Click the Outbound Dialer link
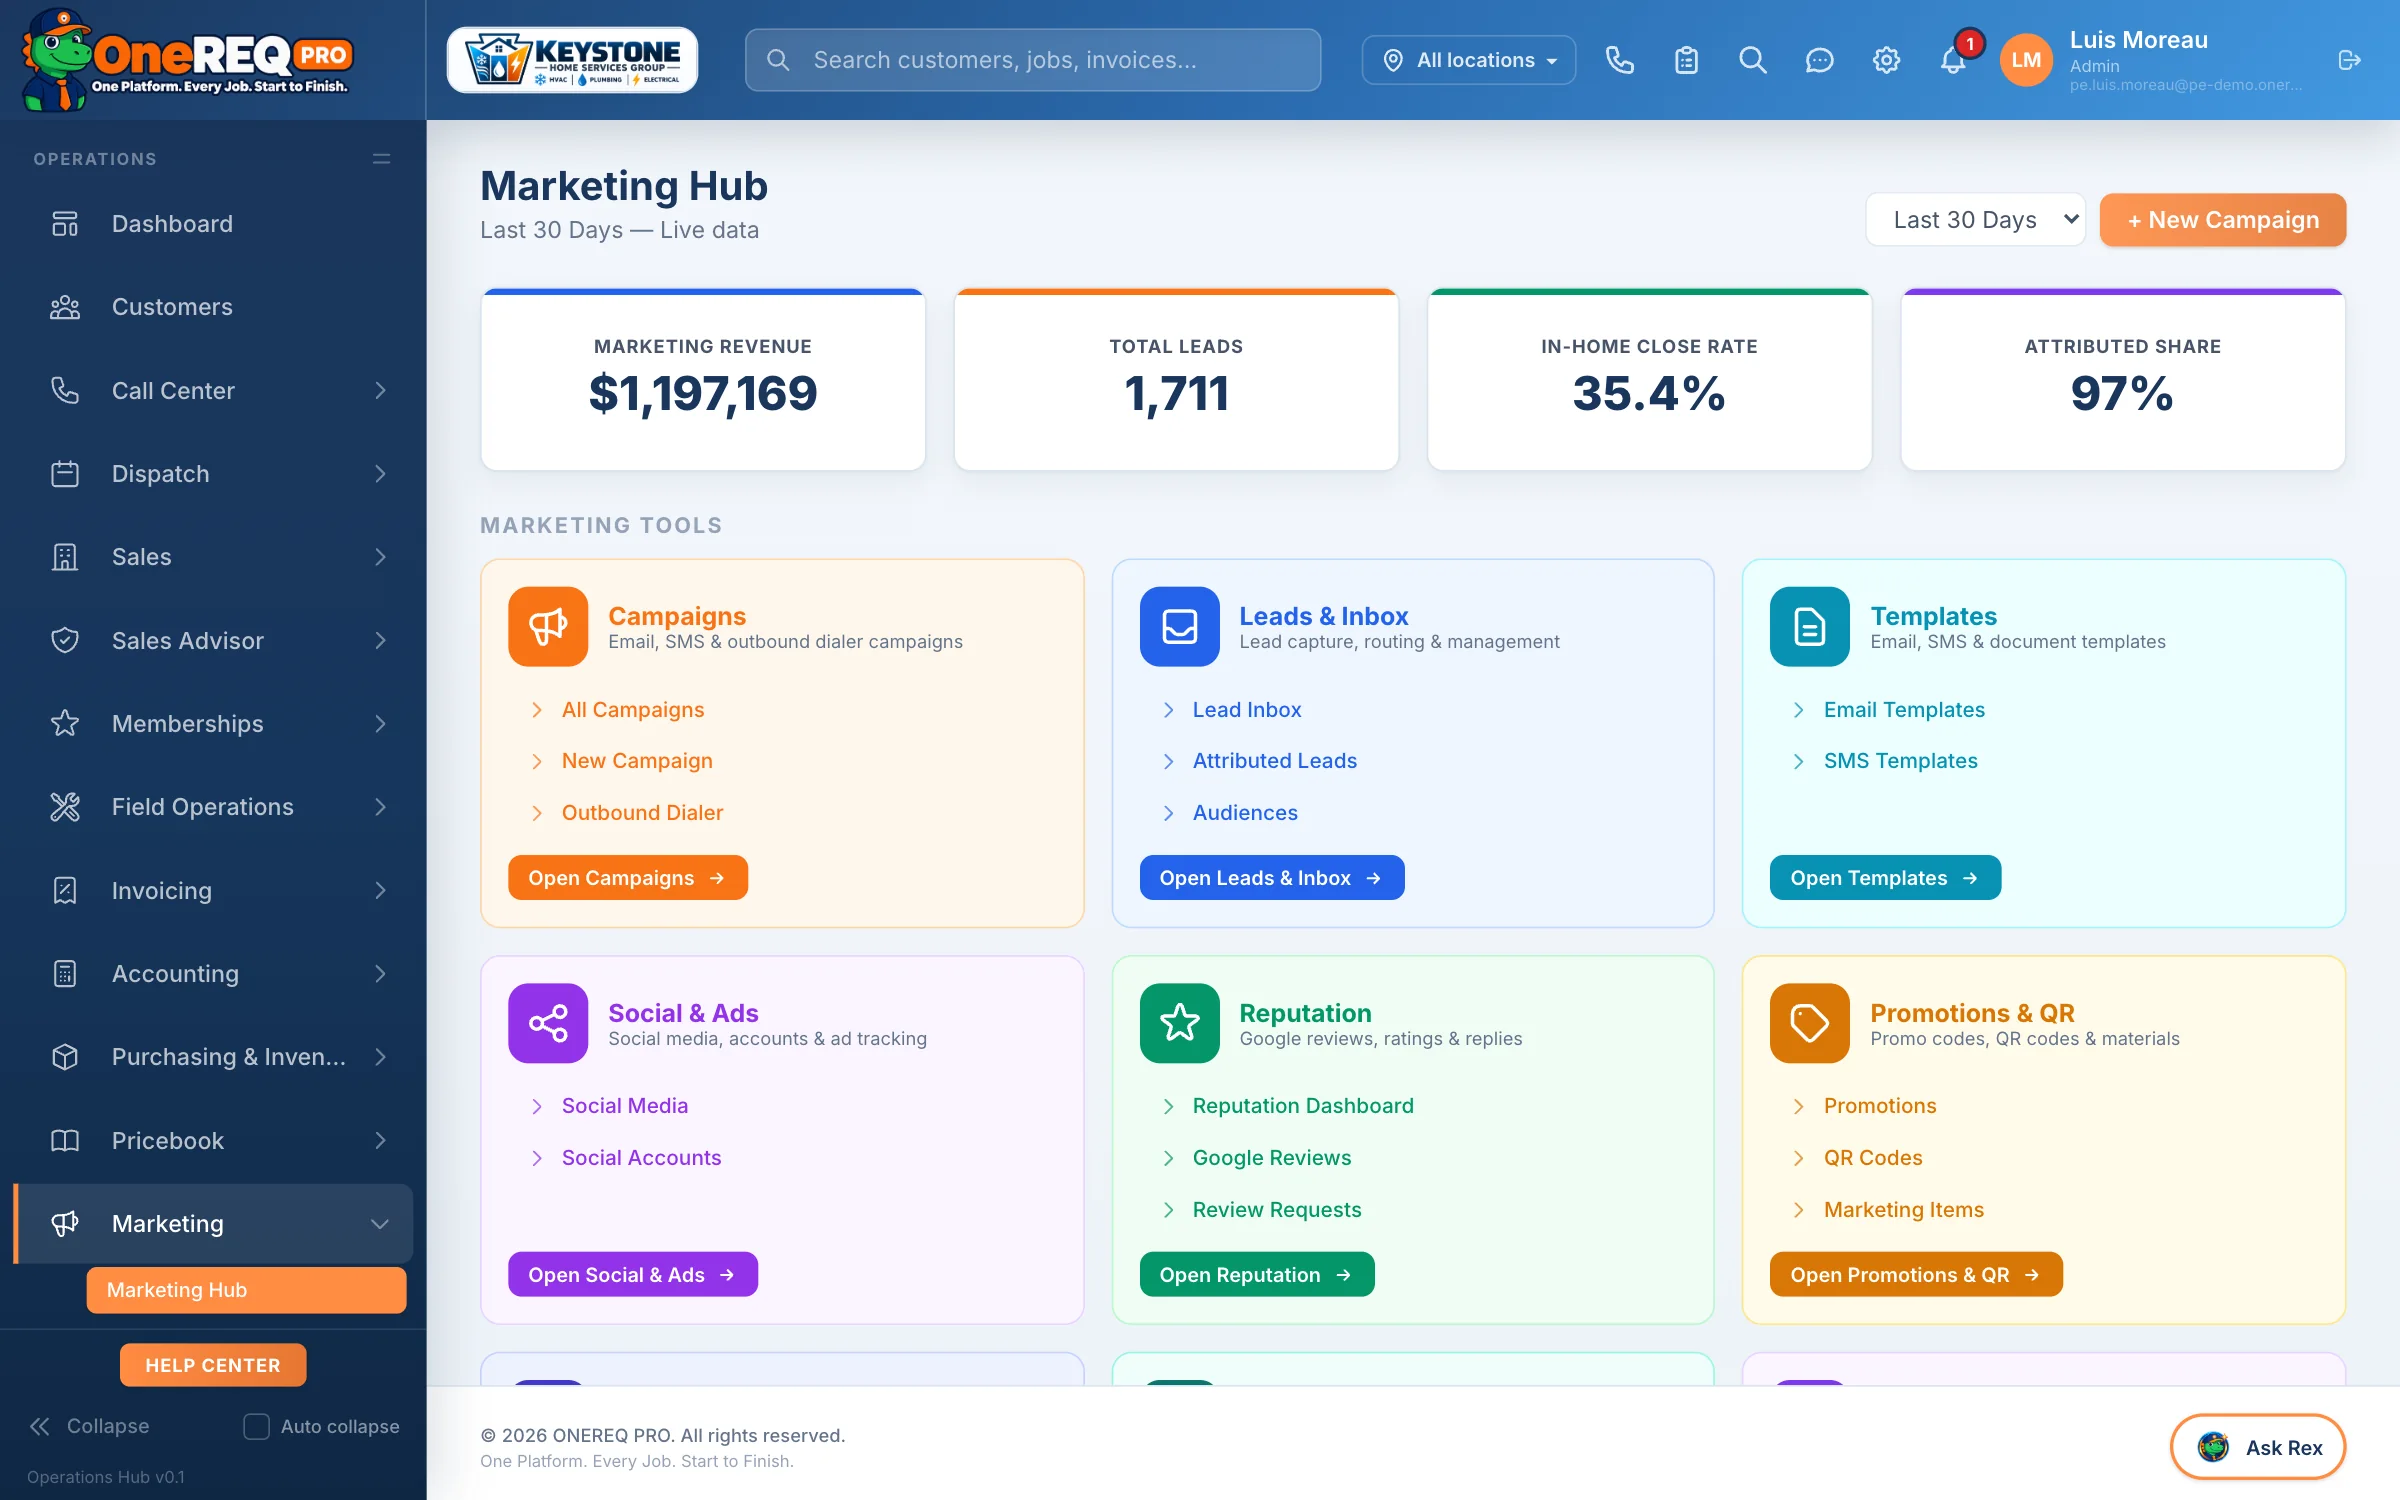Viewport: 2400px width, 1500px height. [x=642, y=813]
